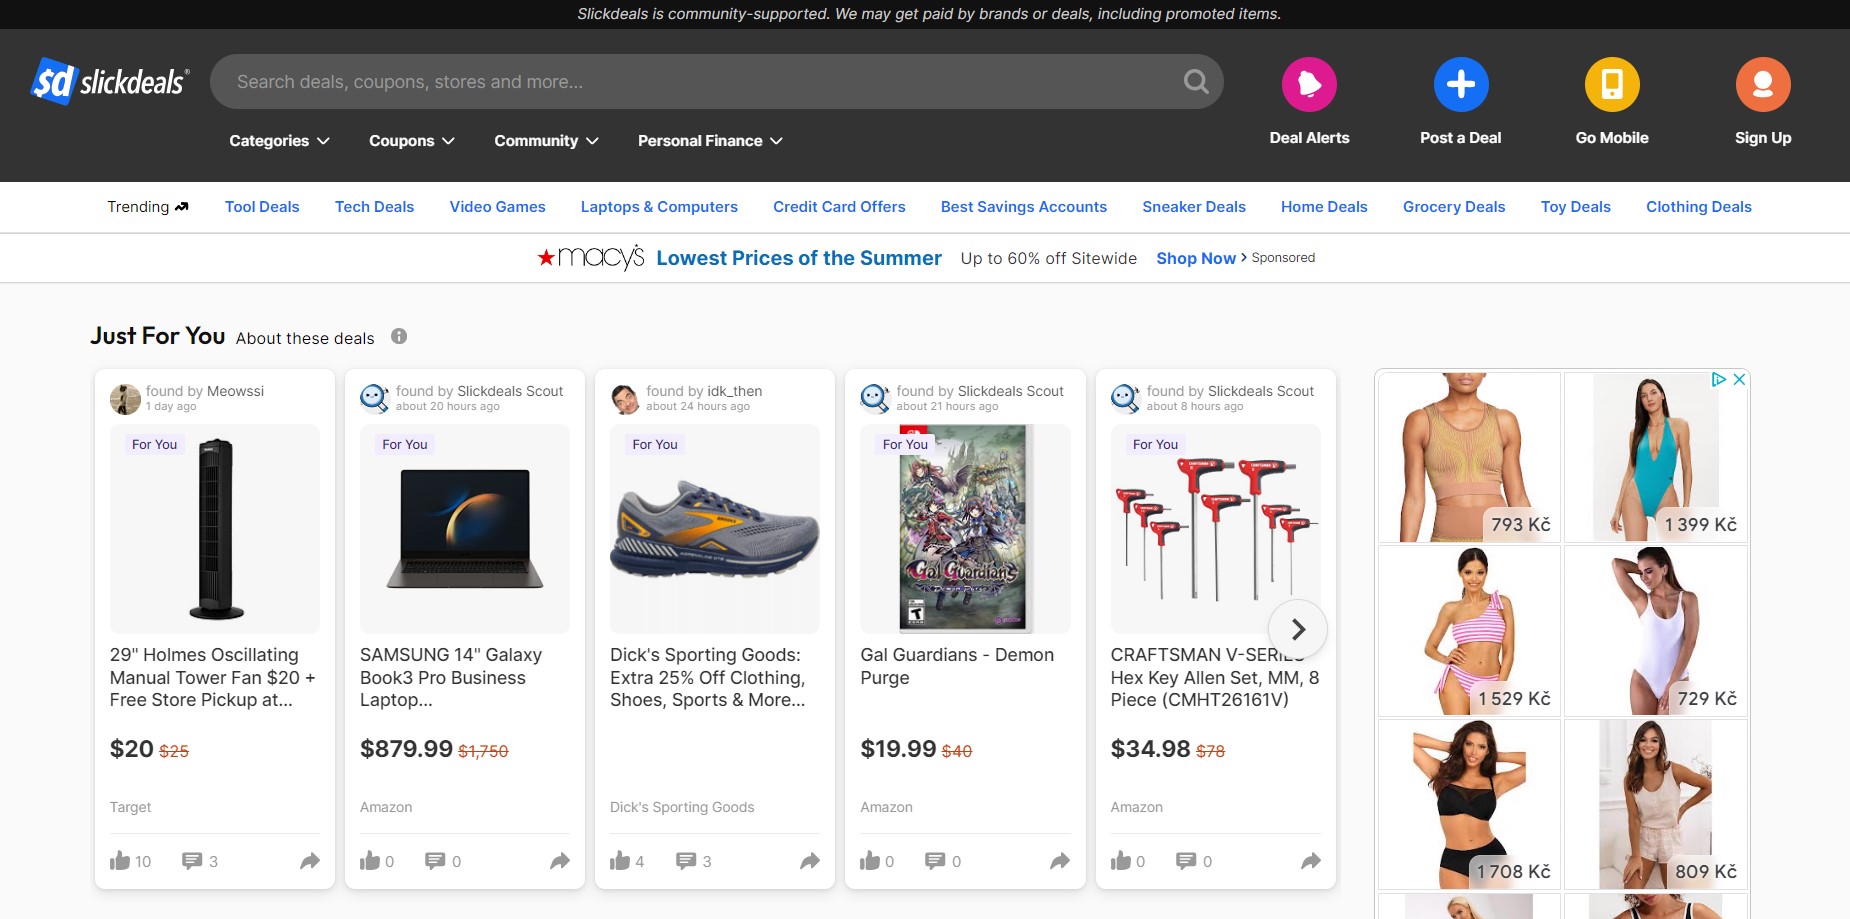The height and width of the screenshot is (919, 1850).
Task: Click idk_then's user avatar
Action: click(x=625, y=399)
